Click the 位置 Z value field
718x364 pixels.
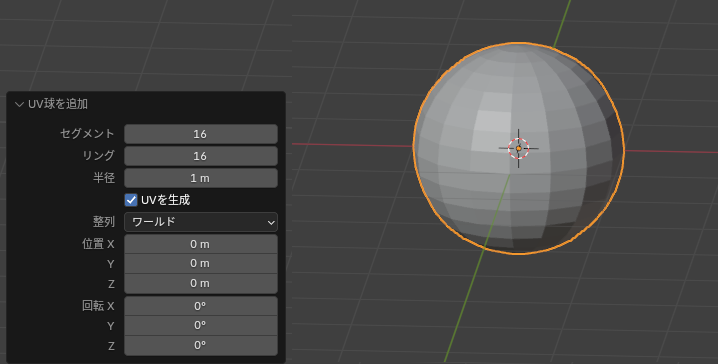click(201, 283)
